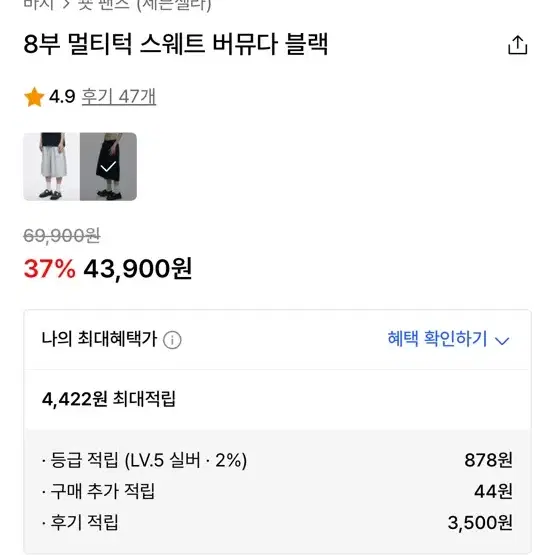Go to 바지 breadcrumb category

39,5
